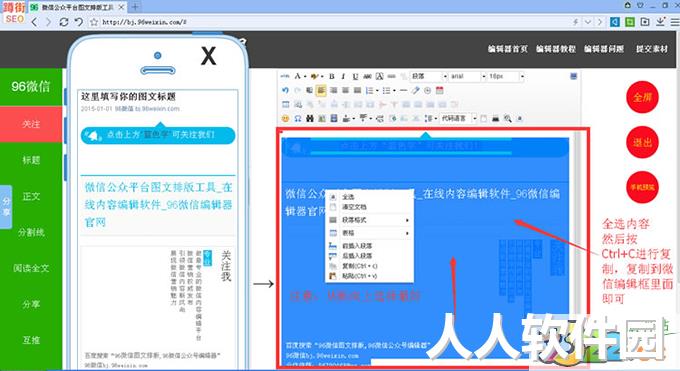
Task: Click the red 全屏 round button
Action: 642,97
